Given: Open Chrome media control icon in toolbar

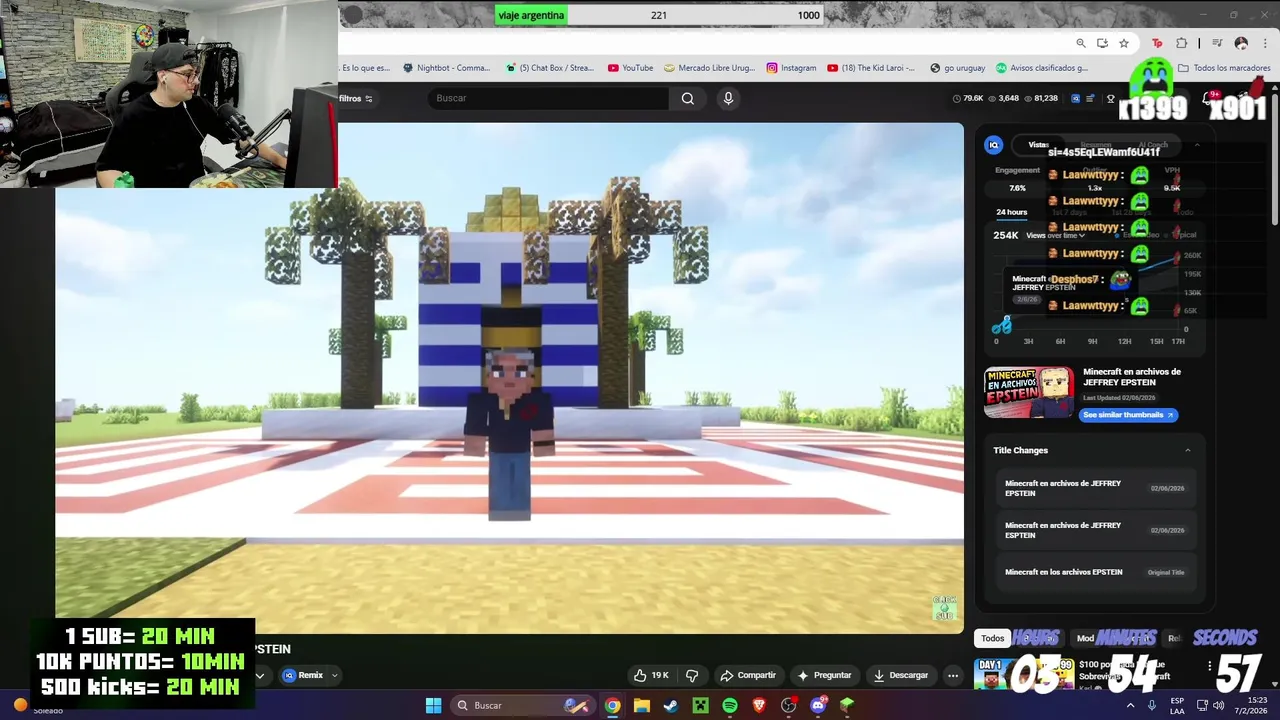Looking at the screenshot, I should (1217, 43).
